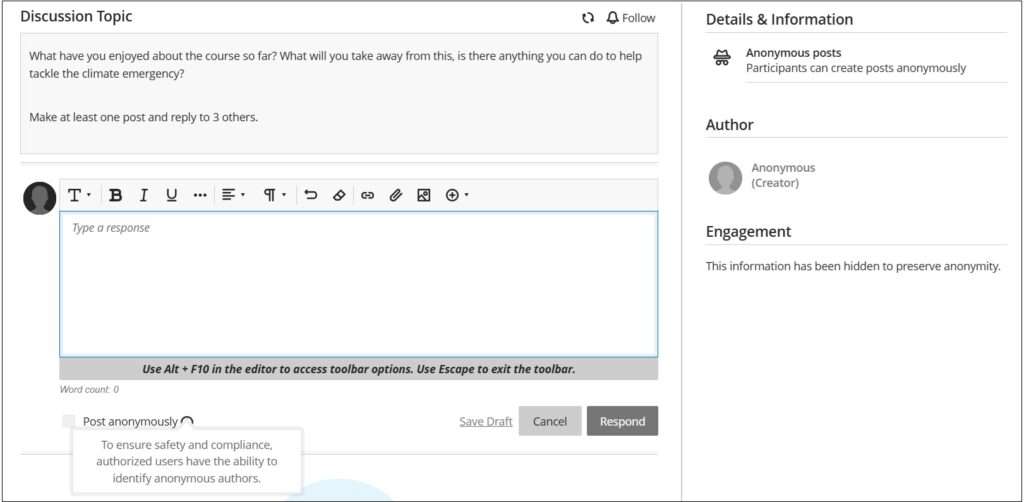The height and width of the screenshot is (502, 1024).
Task: Click the info icon next to Post anonymously
Action: pos(187,422)
